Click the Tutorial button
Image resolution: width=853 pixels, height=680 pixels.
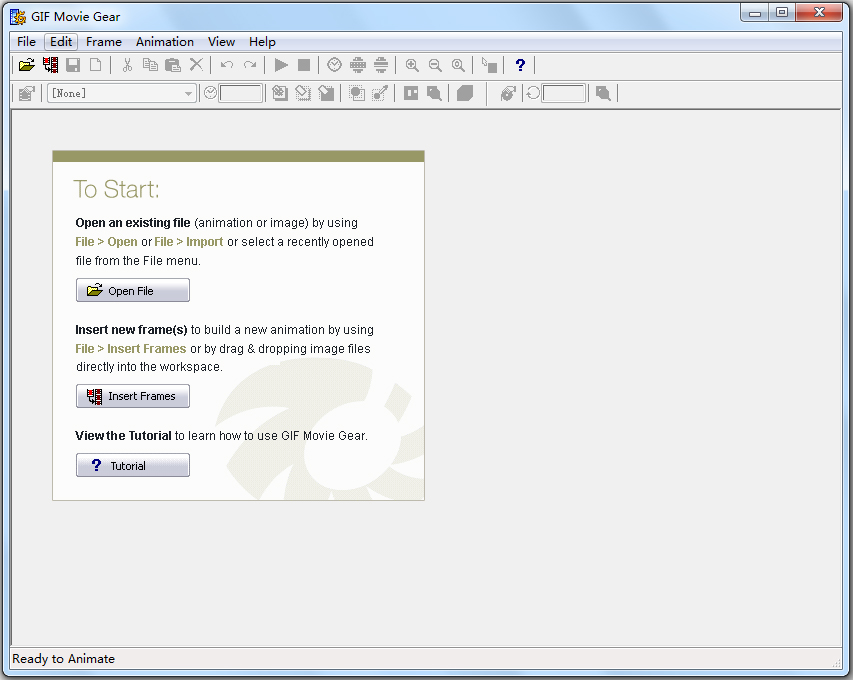[133, 466]
